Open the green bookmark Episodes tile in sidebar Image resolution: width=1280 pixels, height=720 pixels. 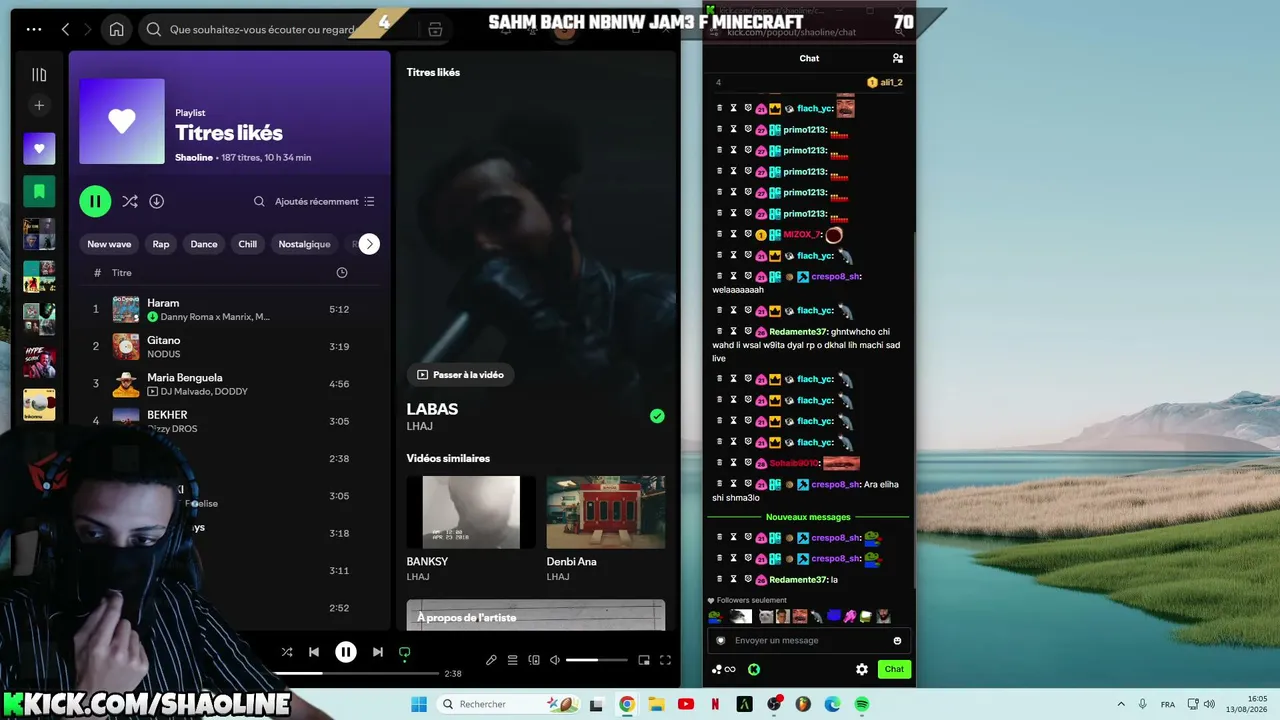tap(39, 191)
